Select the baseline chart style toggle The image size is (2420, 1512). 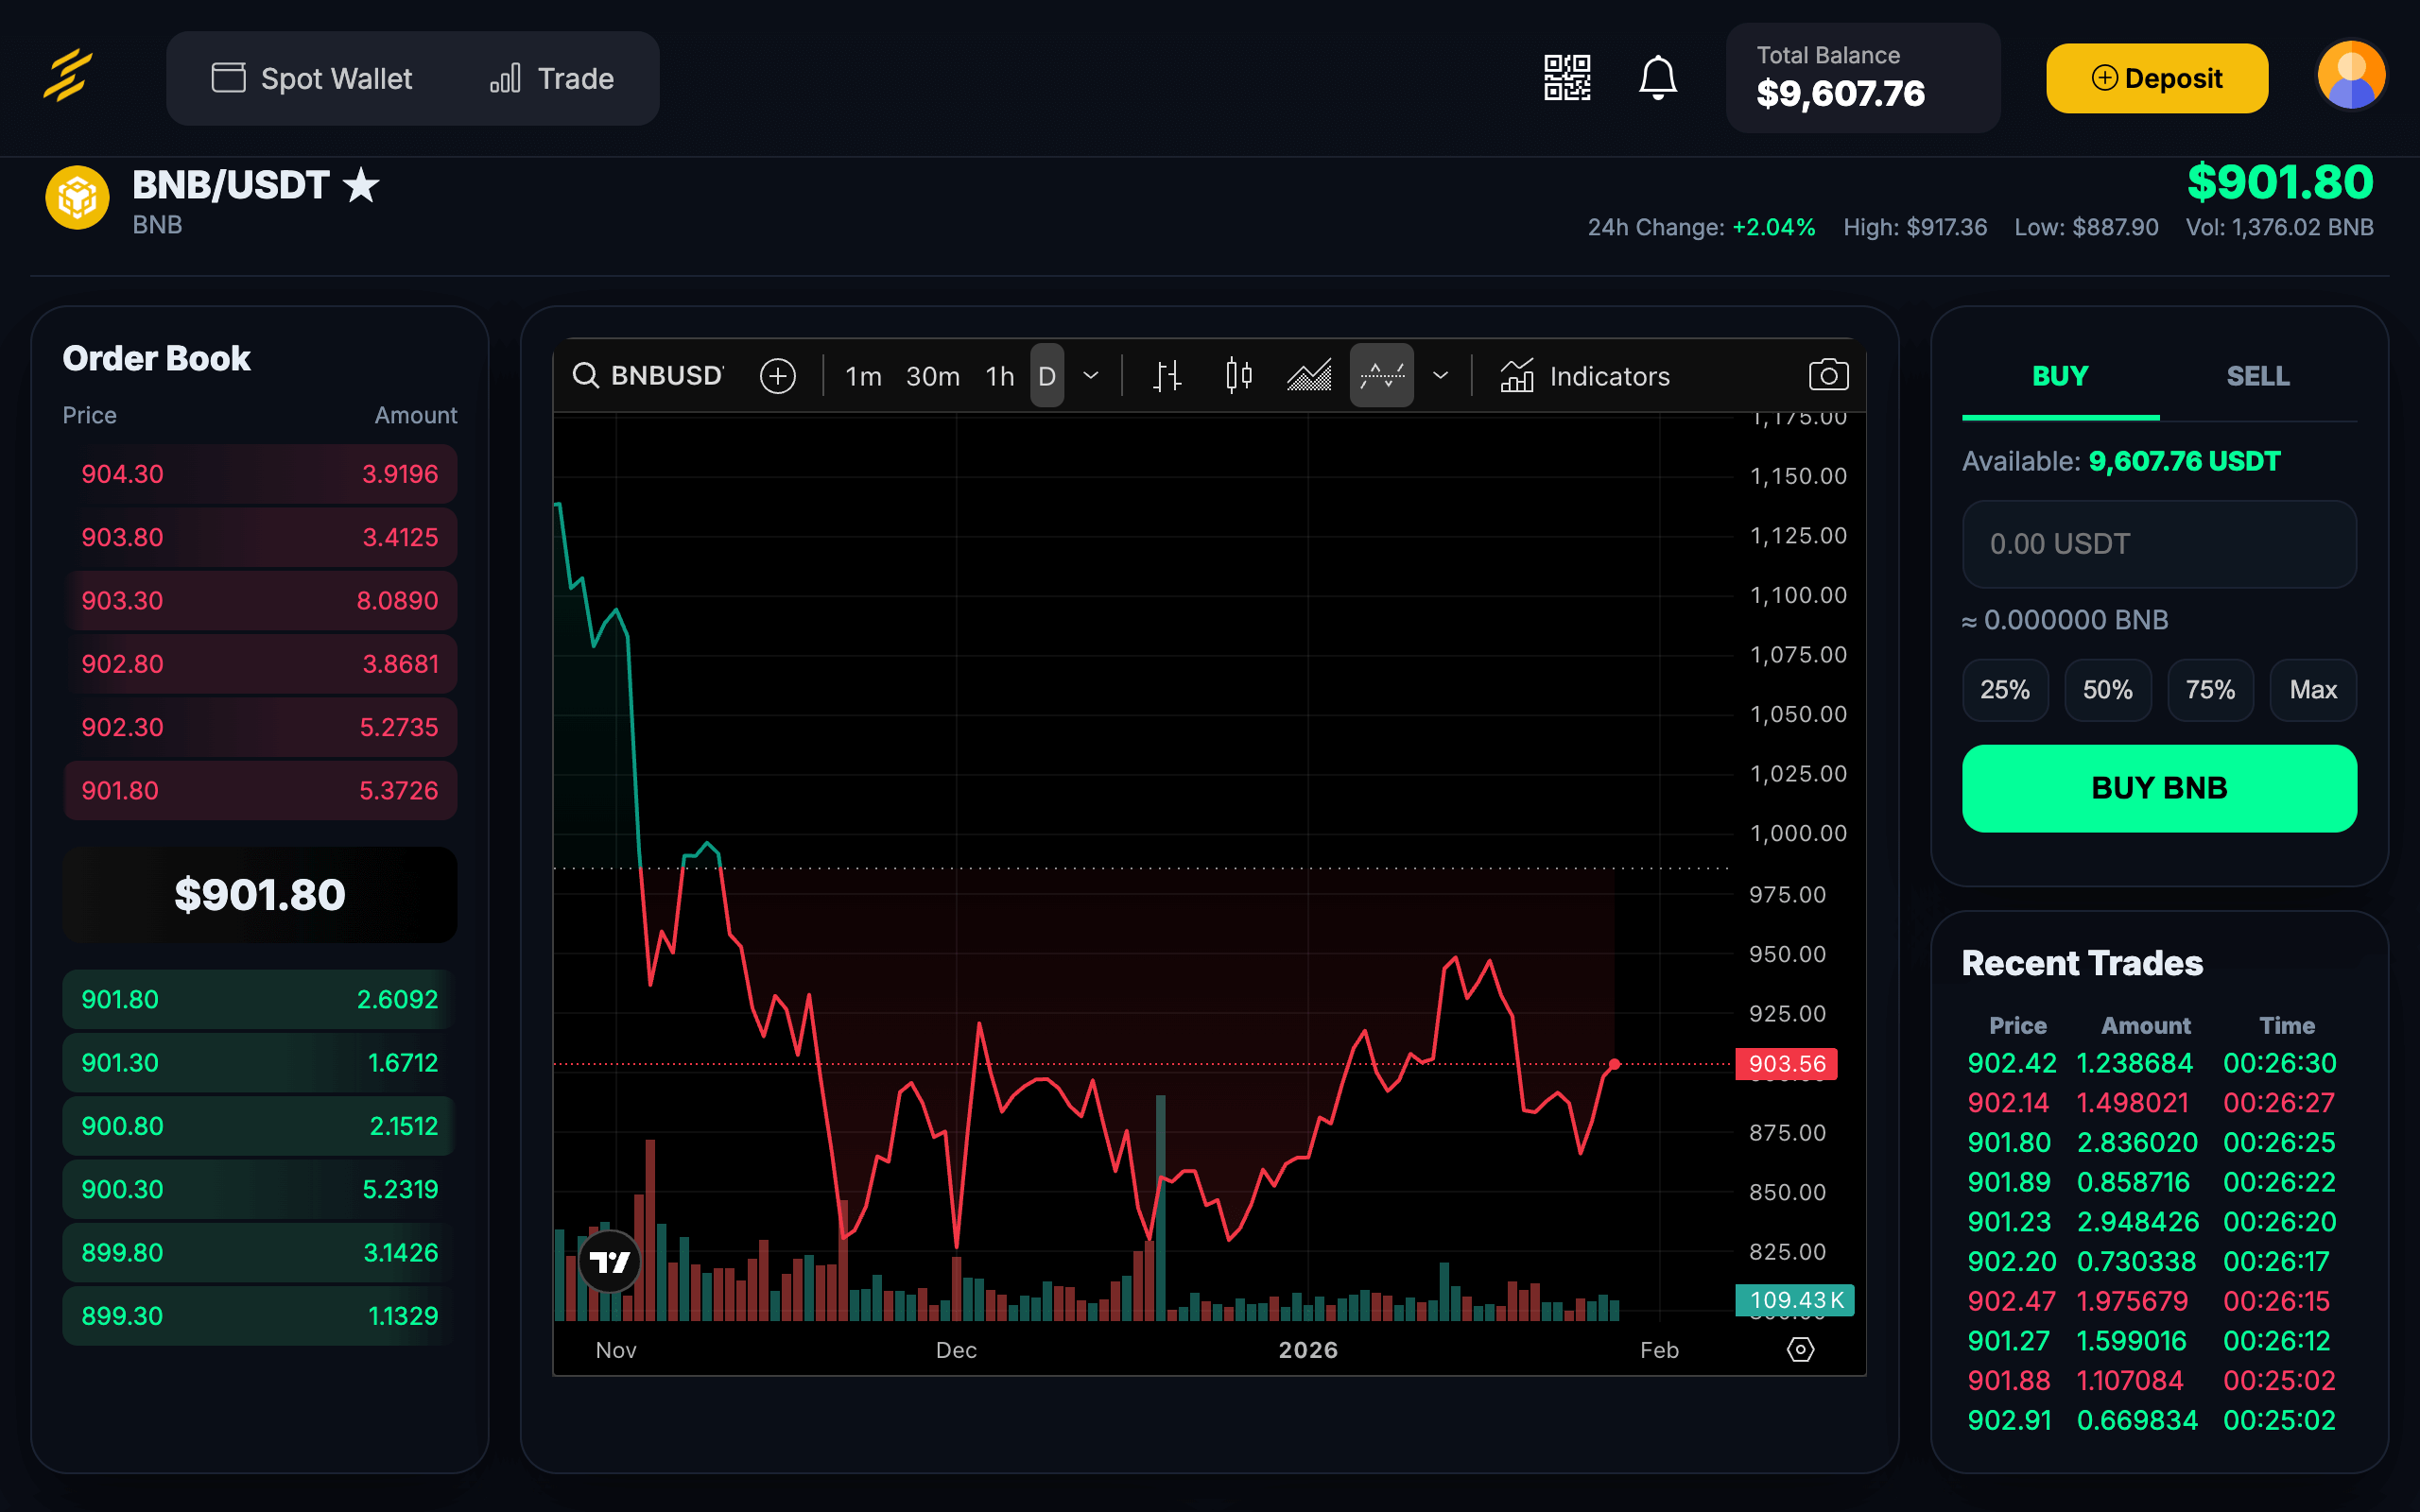pyautogui.click(x=1381, y=376)
